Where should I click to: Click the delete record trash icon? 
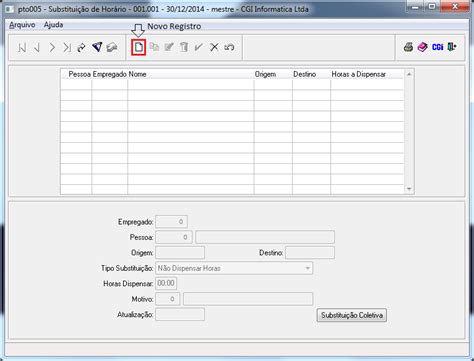point(184,47)
